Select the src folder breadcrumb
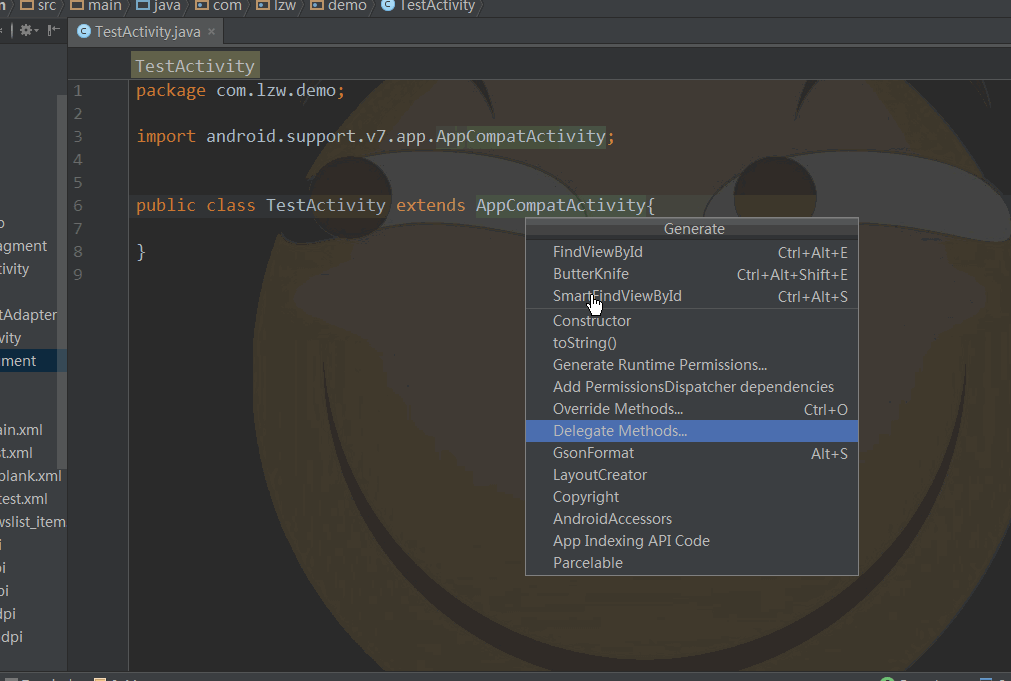 point(38,6)
